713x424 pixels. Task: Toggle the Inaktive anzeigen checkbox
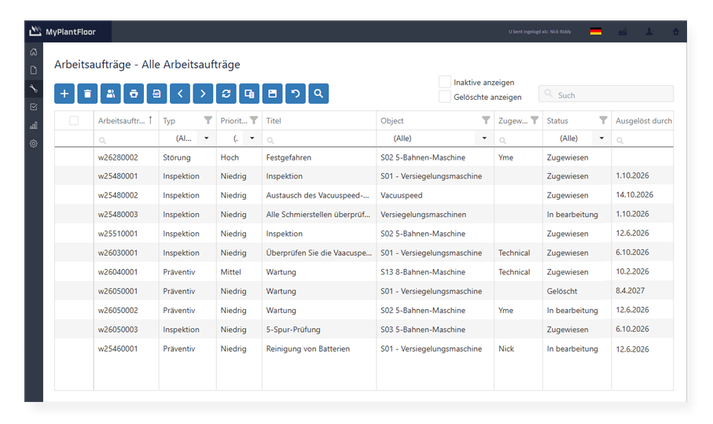click(445, 82)
